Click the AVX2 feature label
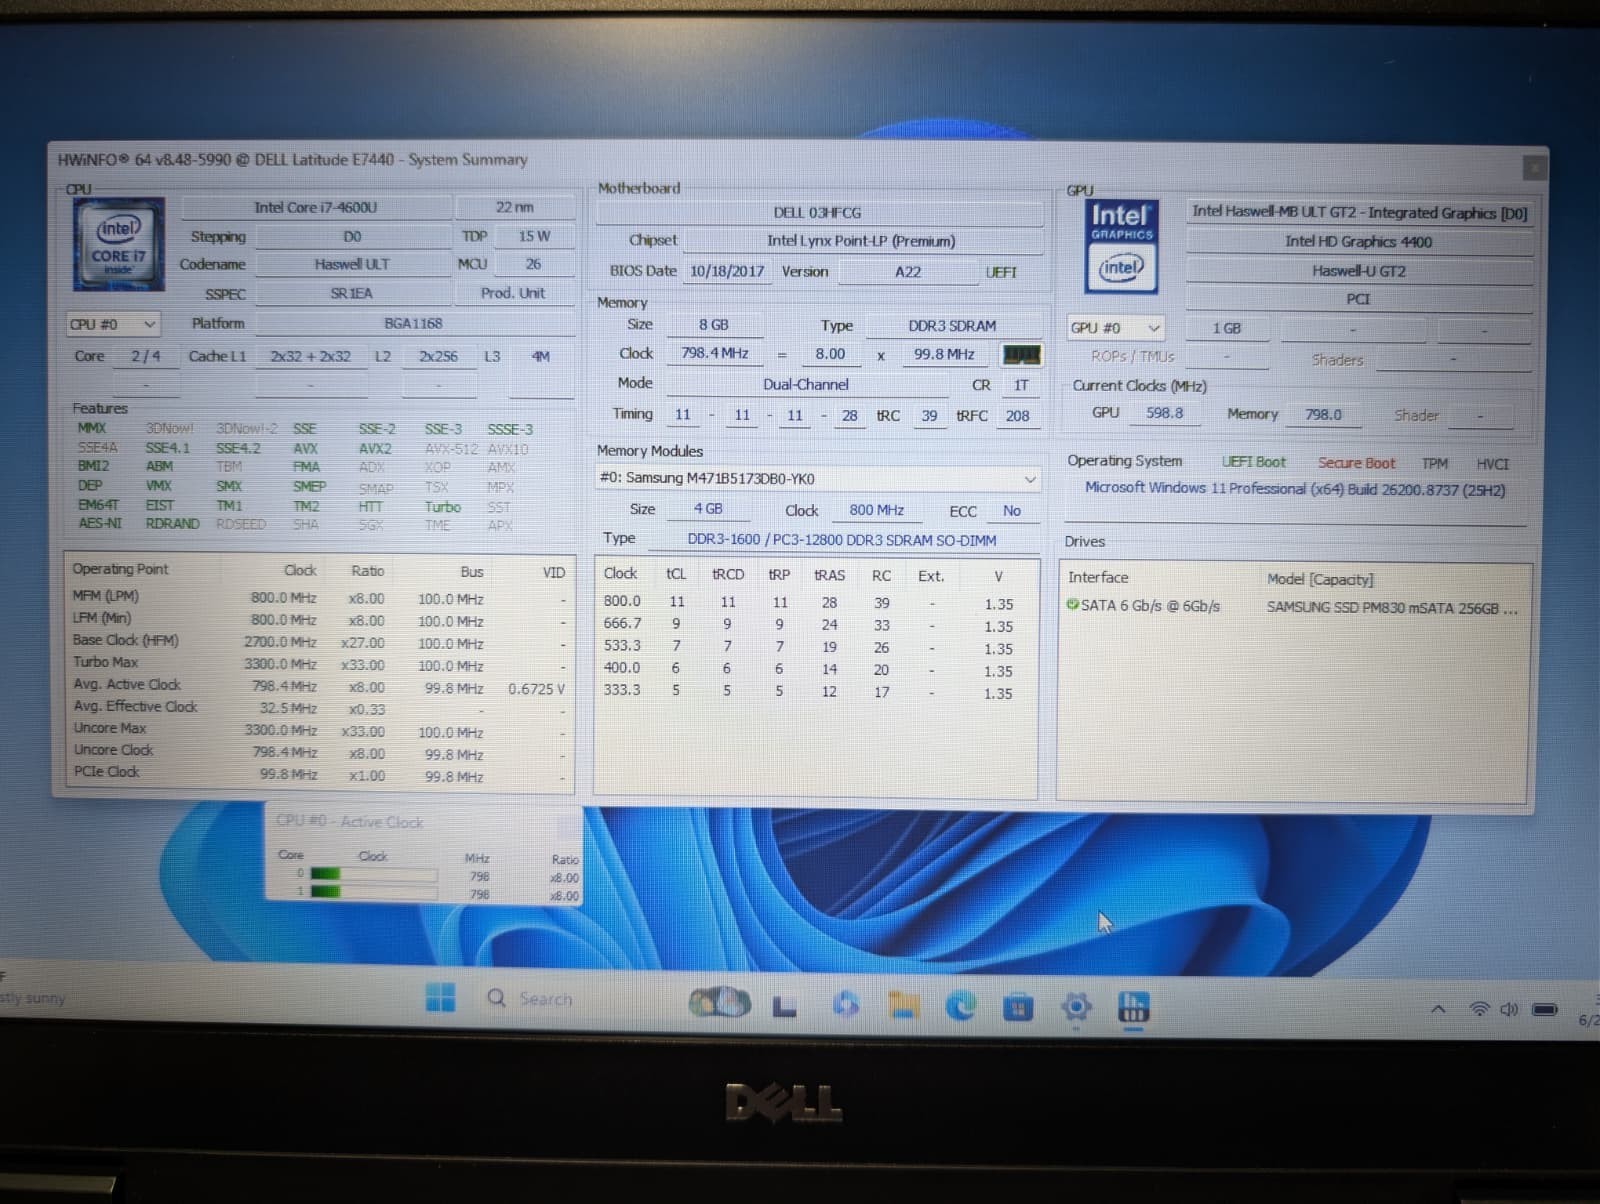 375,449
